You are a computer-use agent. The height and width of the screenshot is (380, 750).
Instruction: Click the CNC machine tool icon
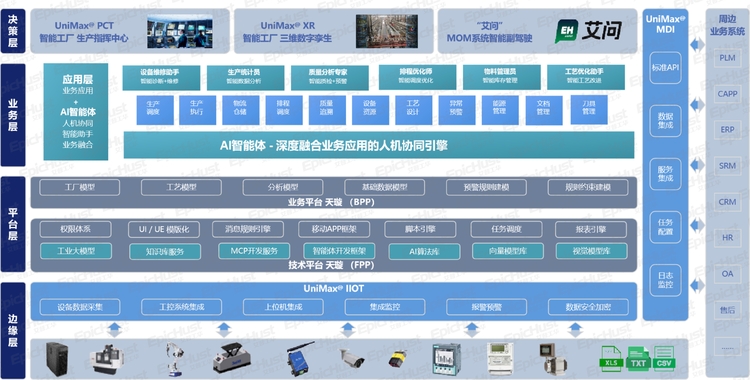tap(107, 359)
